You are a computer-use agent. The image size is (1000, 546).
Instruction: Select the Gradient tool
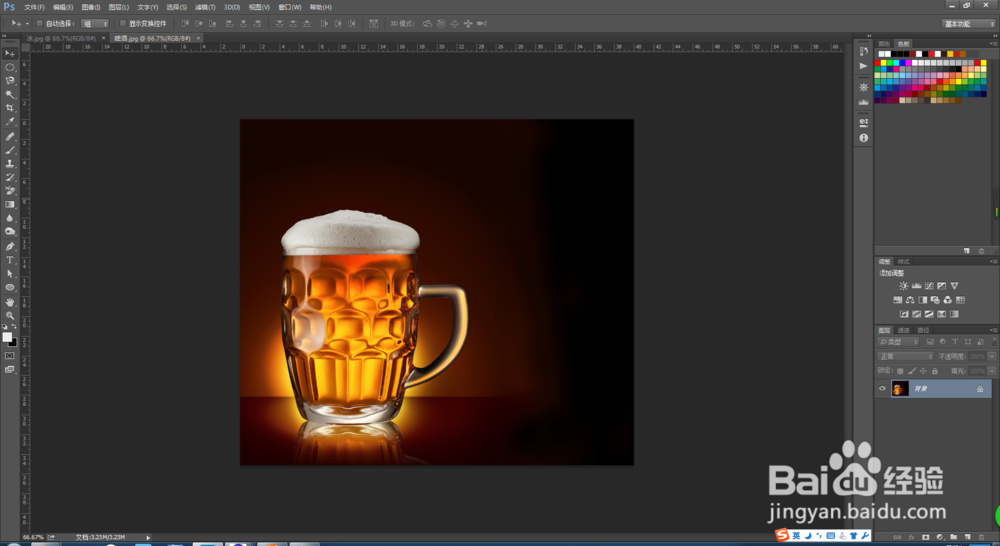10,205
